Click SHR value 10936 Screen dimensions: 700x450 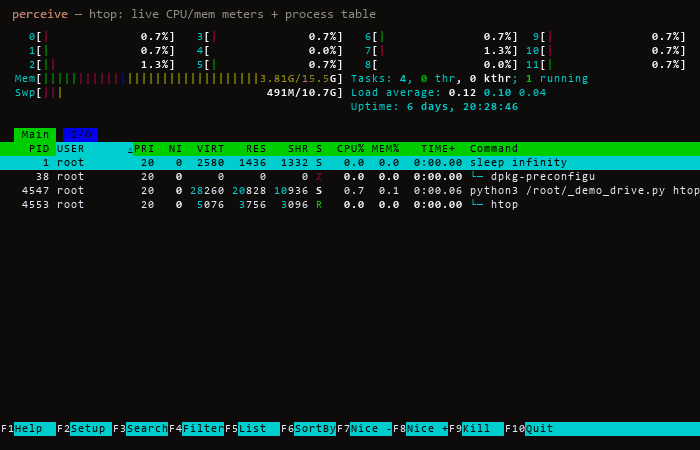click(291, 191)
